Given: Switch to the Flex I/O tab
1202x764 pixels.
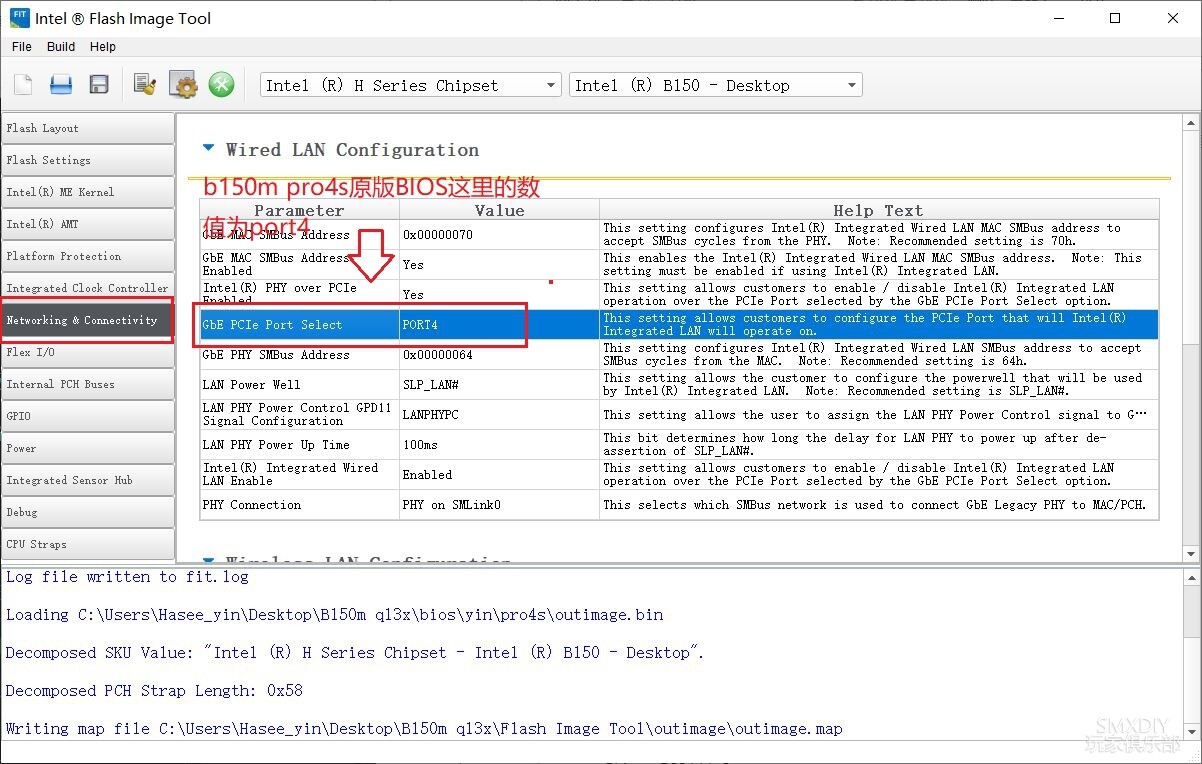Looking at the screenshot, I should [87, 352].
